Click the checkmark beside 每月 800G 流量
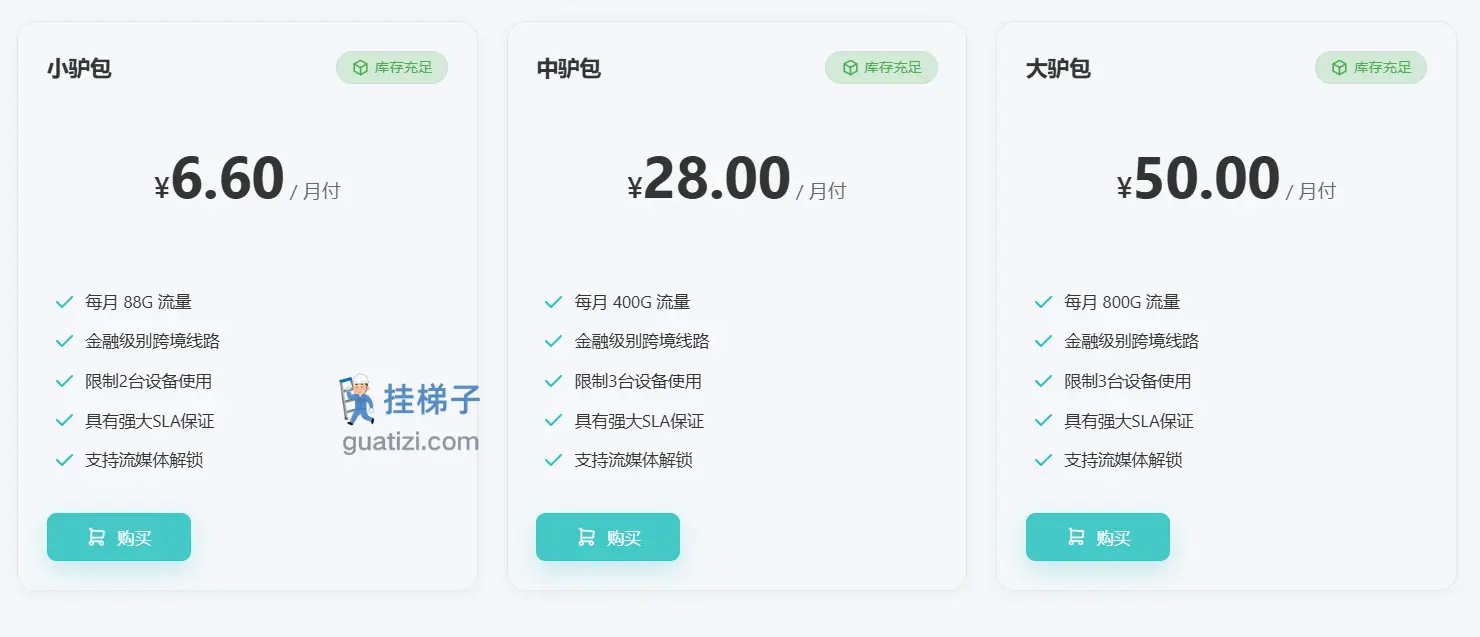The width and height of the screenshot is (1480, 637). click(x=1043, y=302)
